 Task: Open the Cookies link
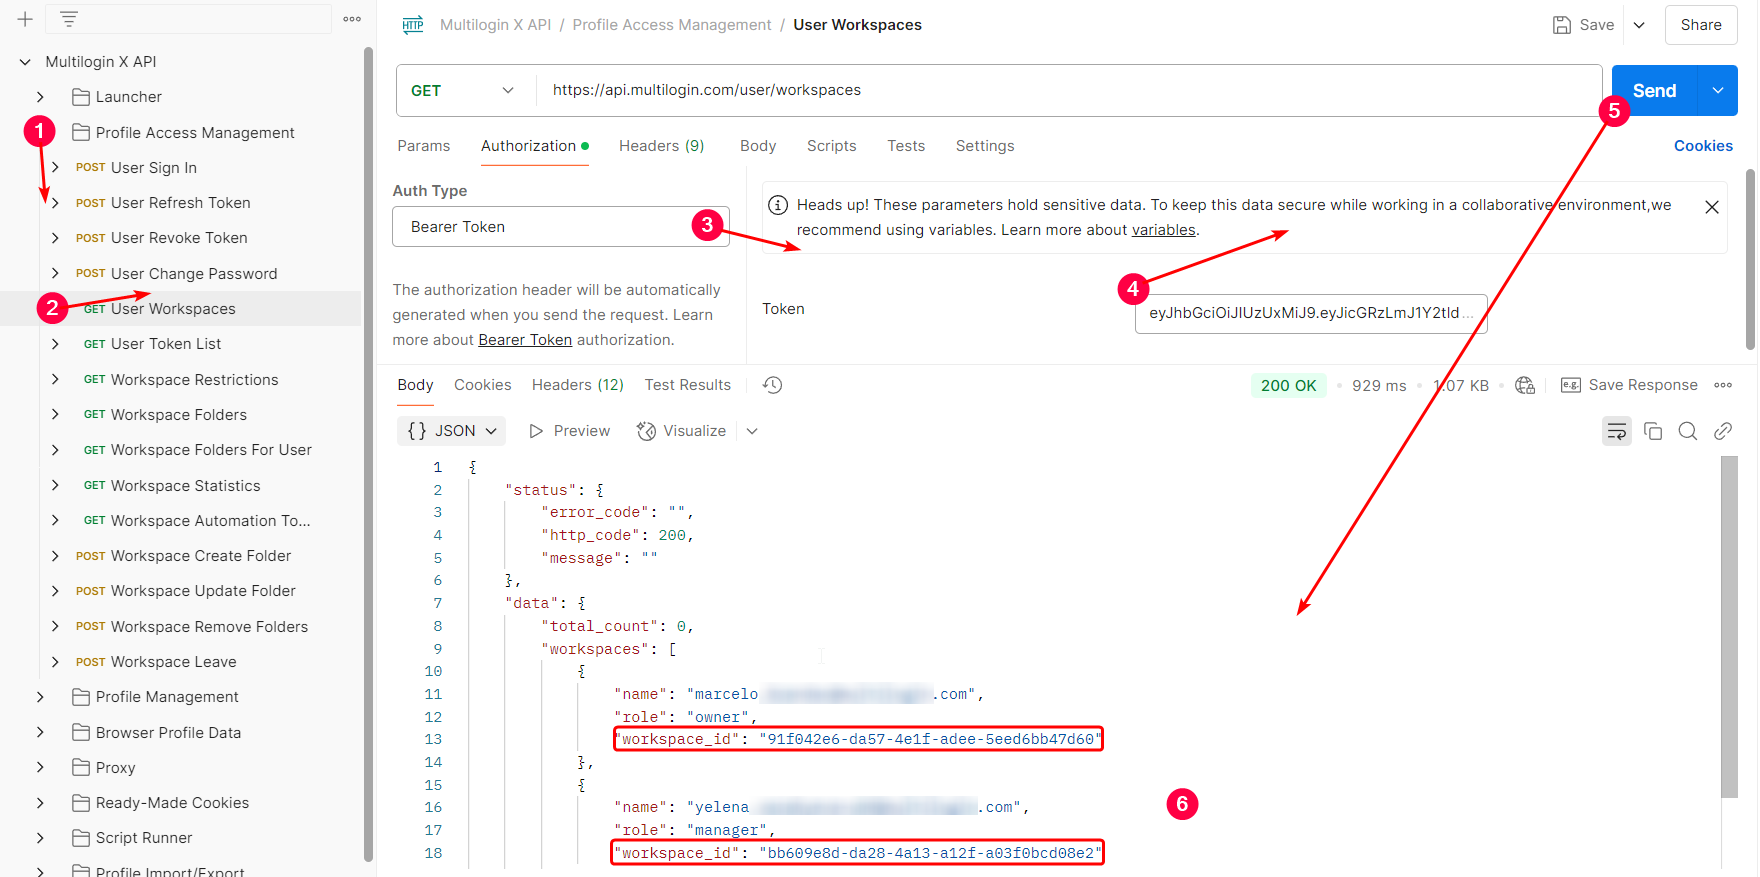click(1703, 146)
